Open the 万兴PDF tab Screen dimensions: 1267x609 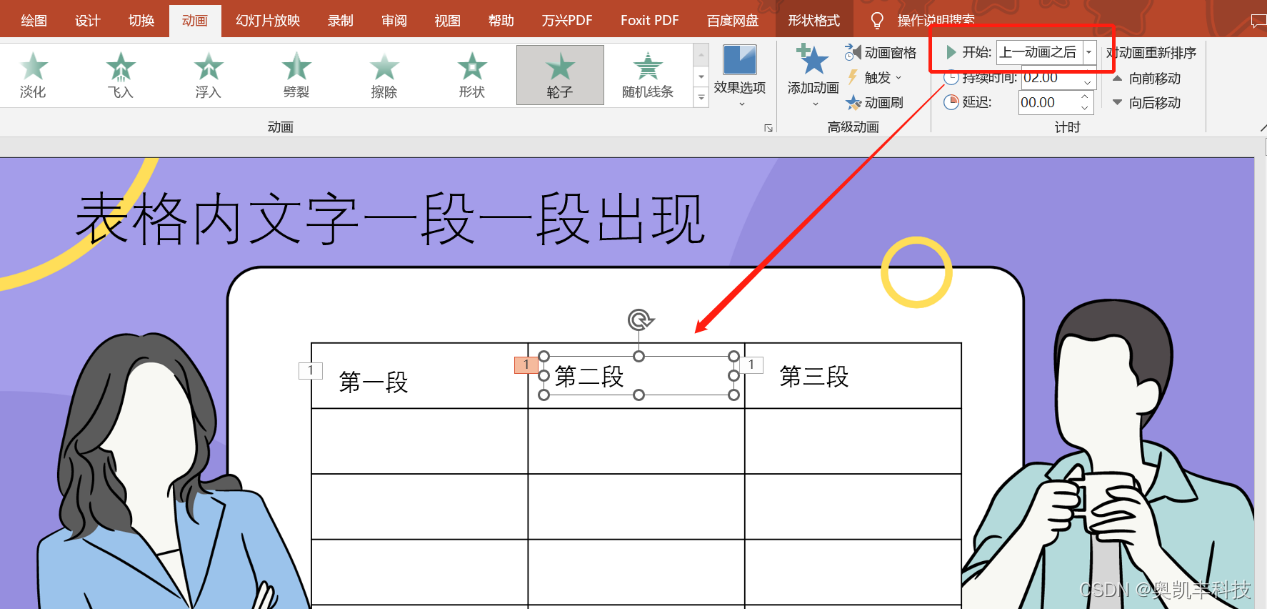(567, 21)
